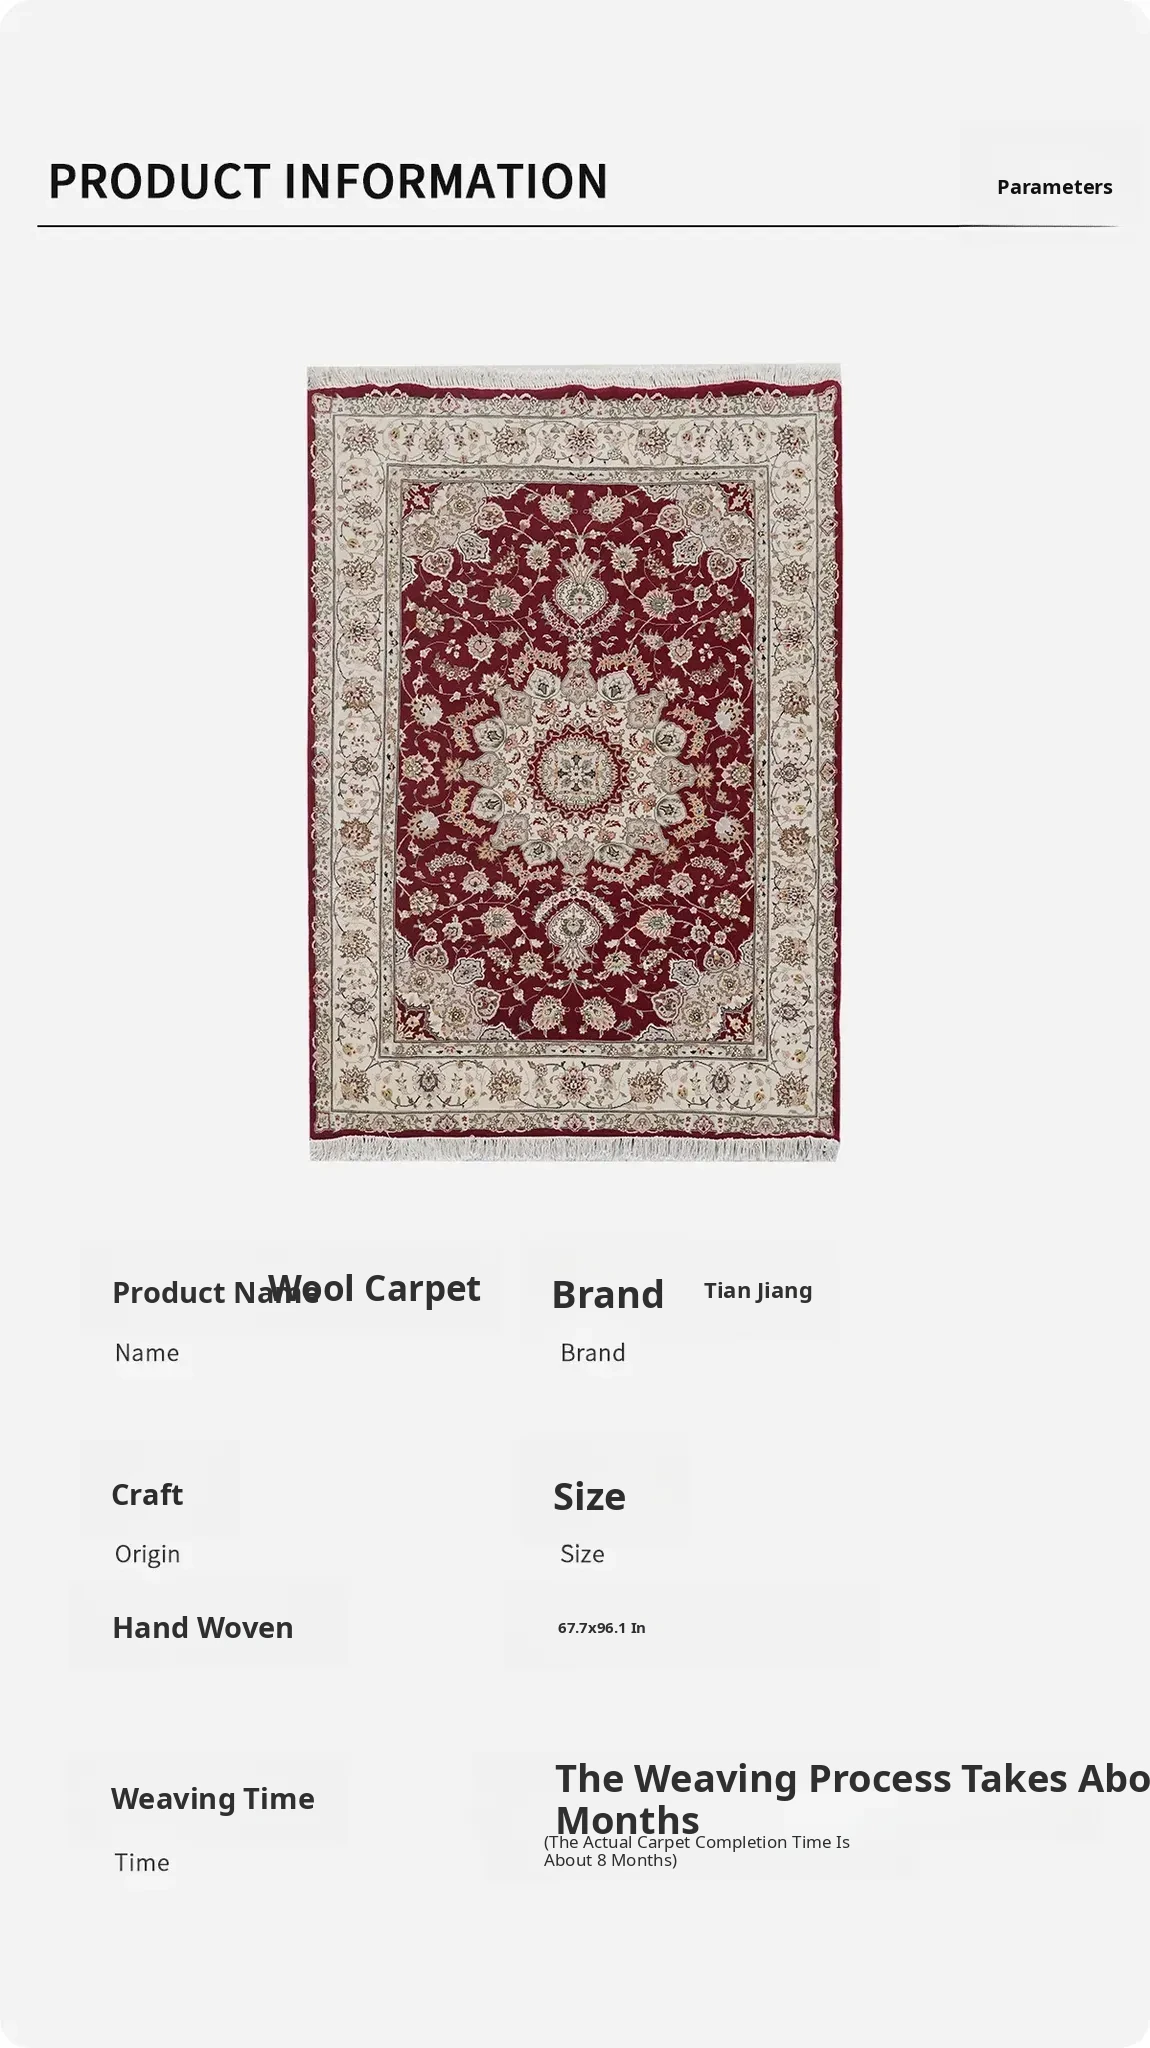Click the PRODUCT INFORMATION heading
The image size is (1150, 2048).
click(x=328, y=182)
